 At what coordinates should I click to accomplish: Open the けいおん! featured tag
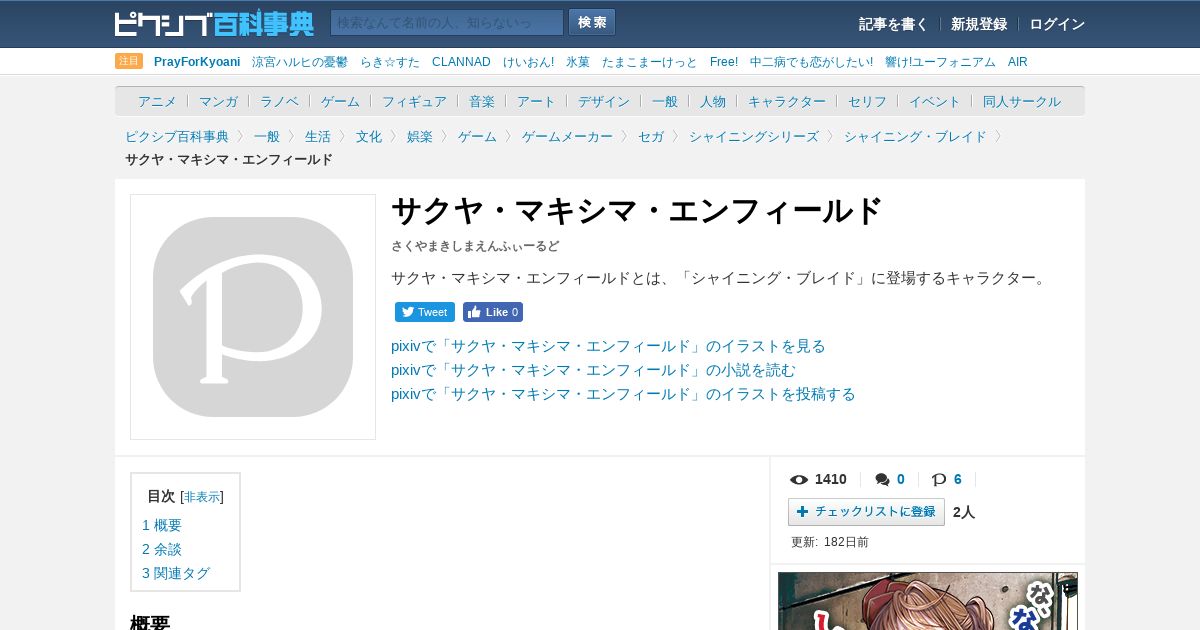pyautogui.click(x=528, y=62)
